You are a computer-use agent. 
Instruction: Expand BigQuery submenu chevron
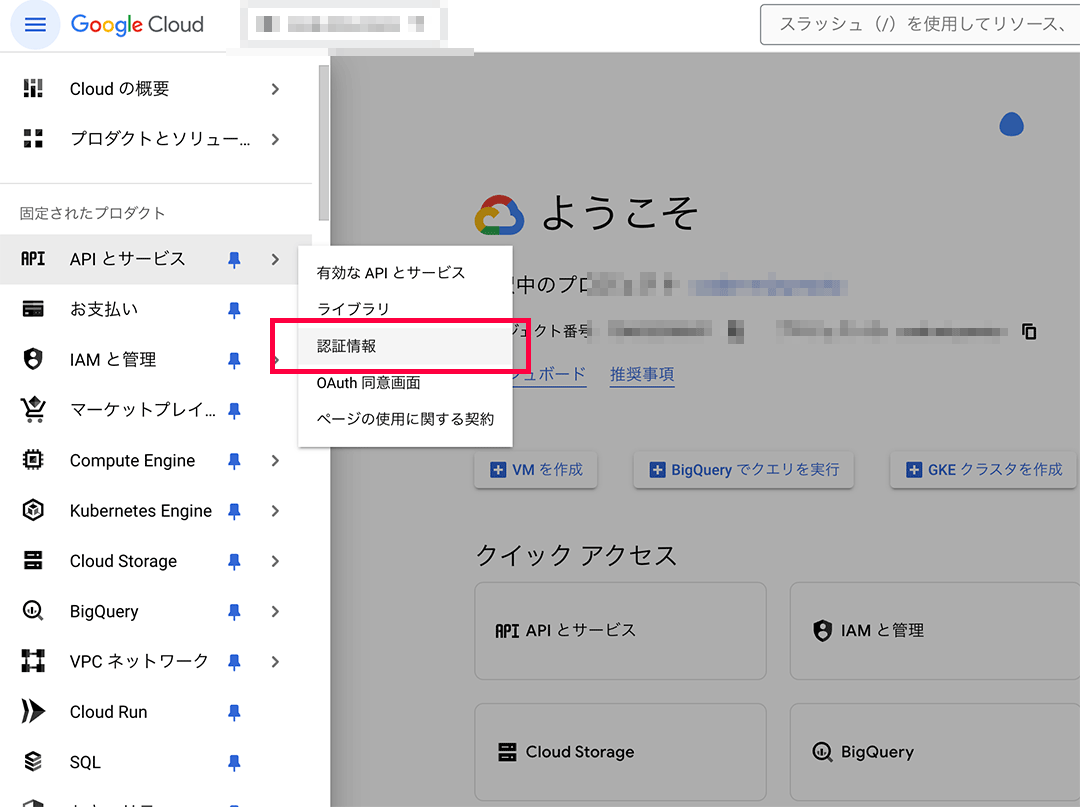click(x=275, y=611)
